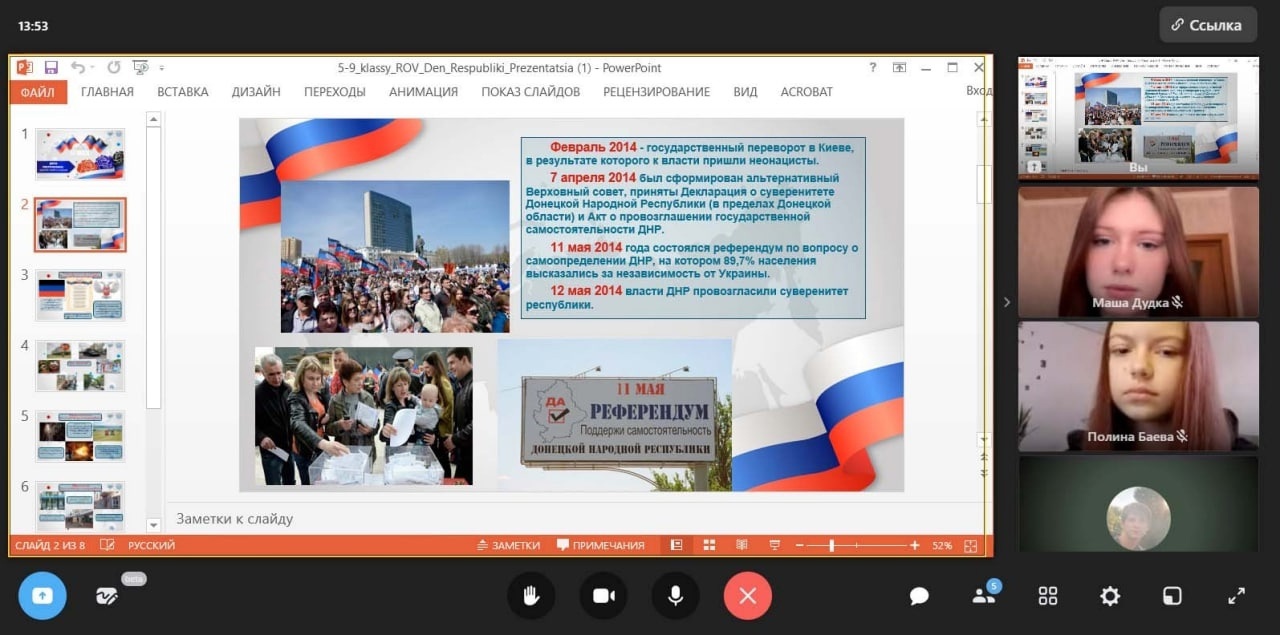Open undo history dropdown arrow
Image resolution: width=1280 pixels, height=635 pixels.
(92, 68)
